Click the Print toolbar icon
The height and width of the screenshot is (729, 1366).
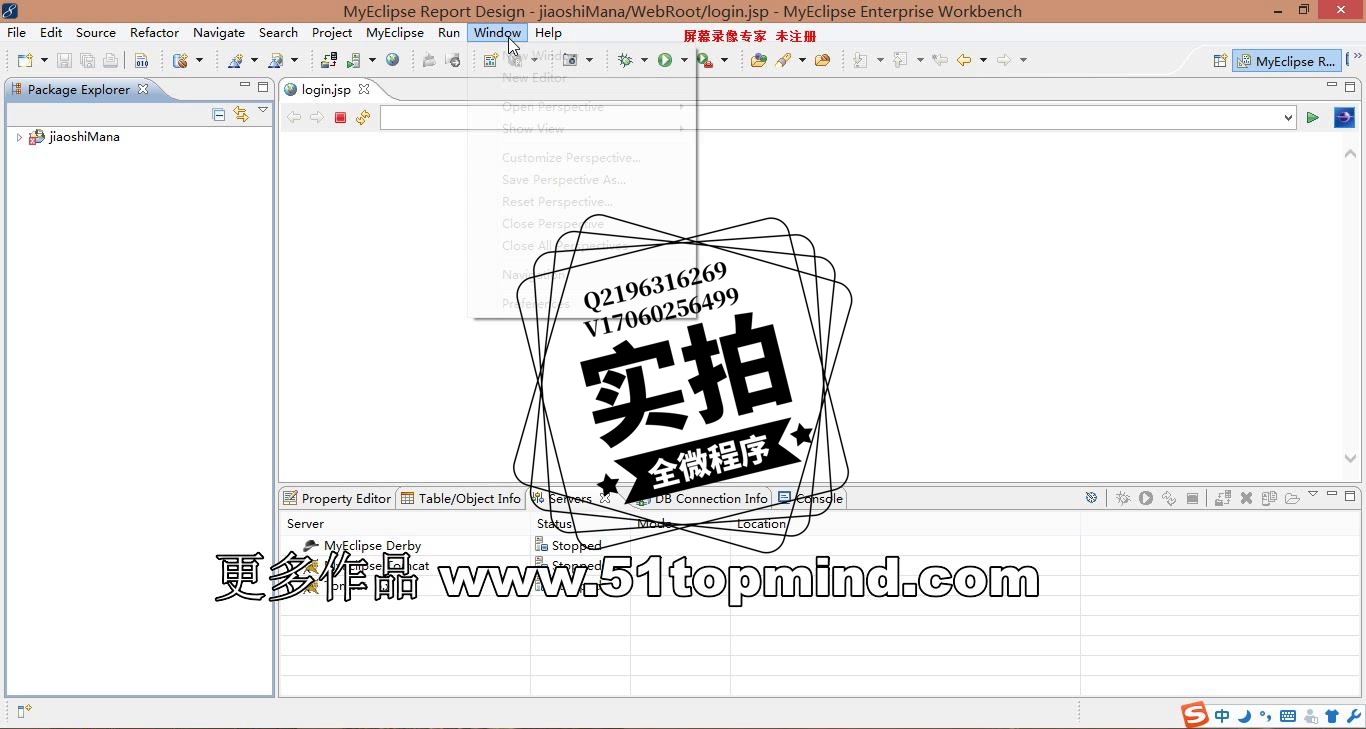point(110,60)
